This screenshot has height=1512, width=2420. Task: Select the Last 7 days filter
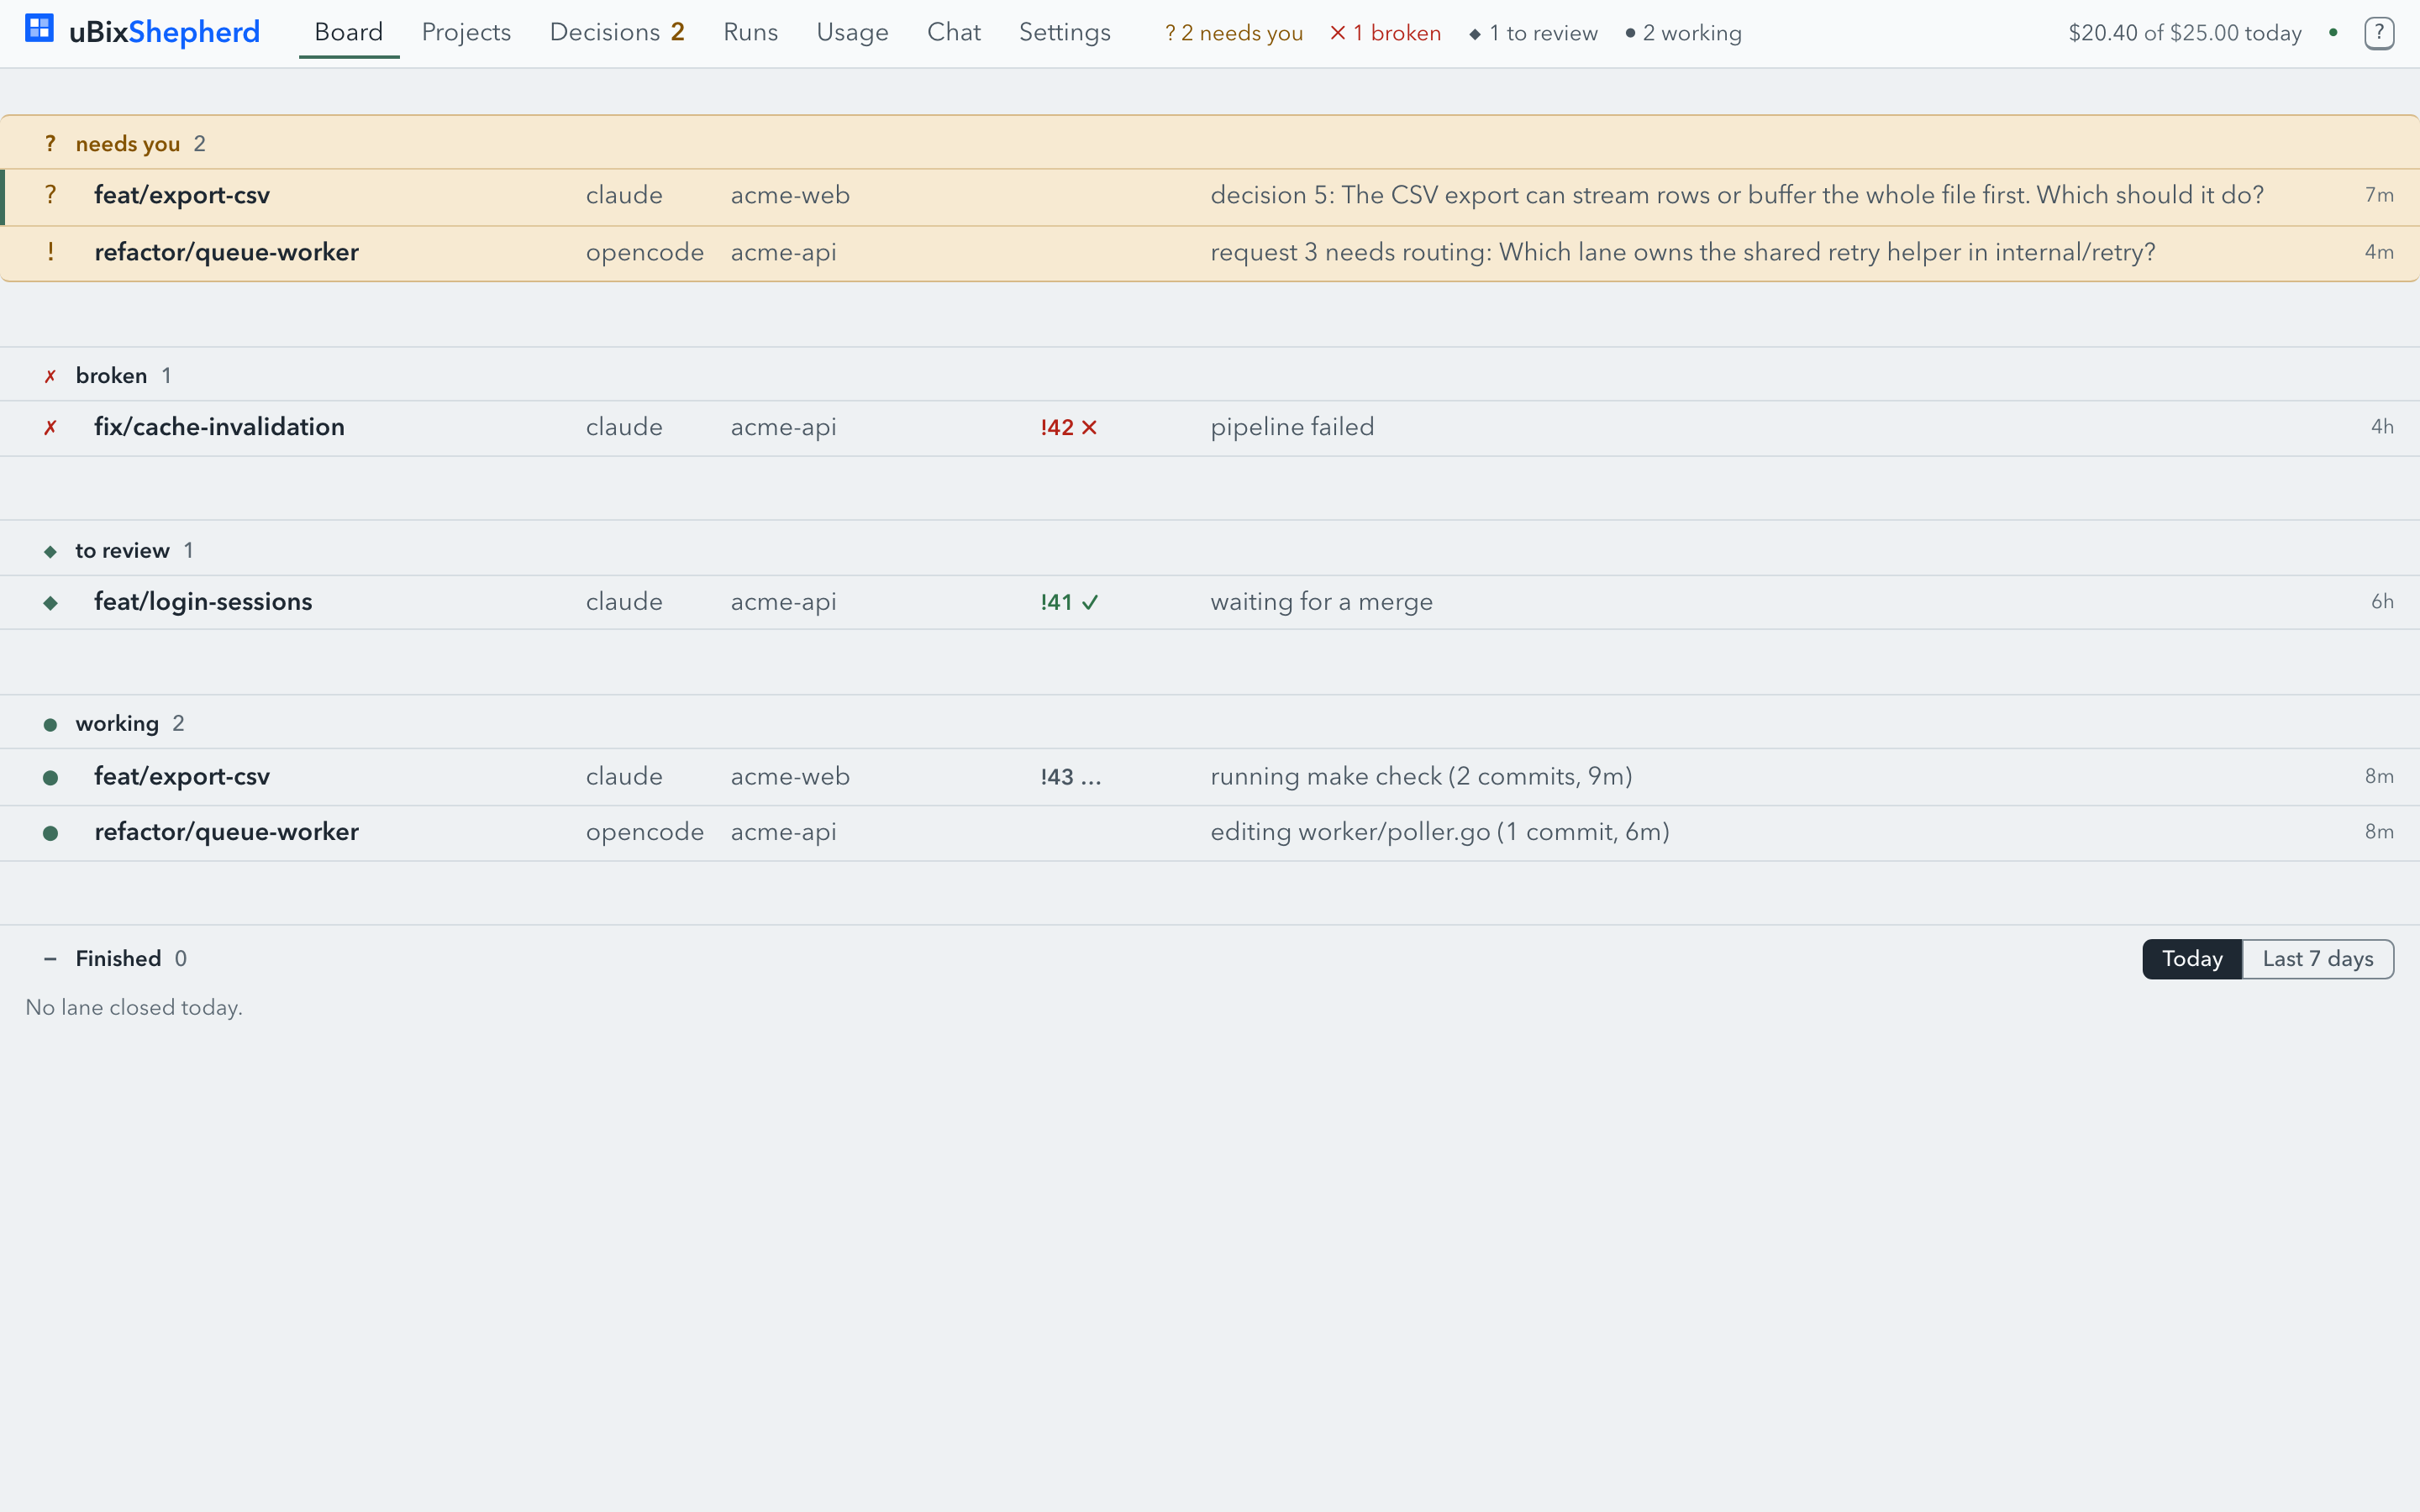click(2318, 959)
